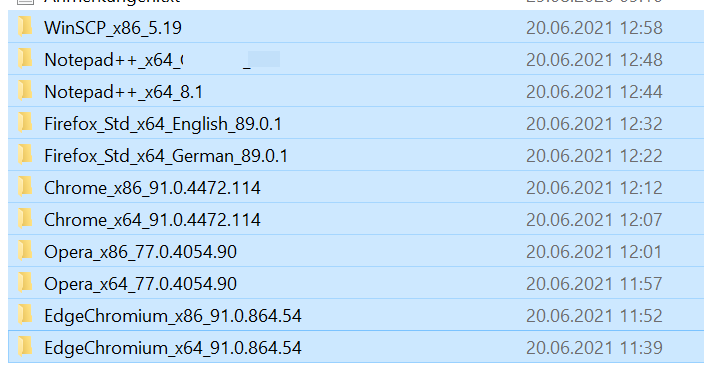Click the WinSCP_x86_5.19 folder icon
This screenshot has width=704, height=368.
coord(25,26)
